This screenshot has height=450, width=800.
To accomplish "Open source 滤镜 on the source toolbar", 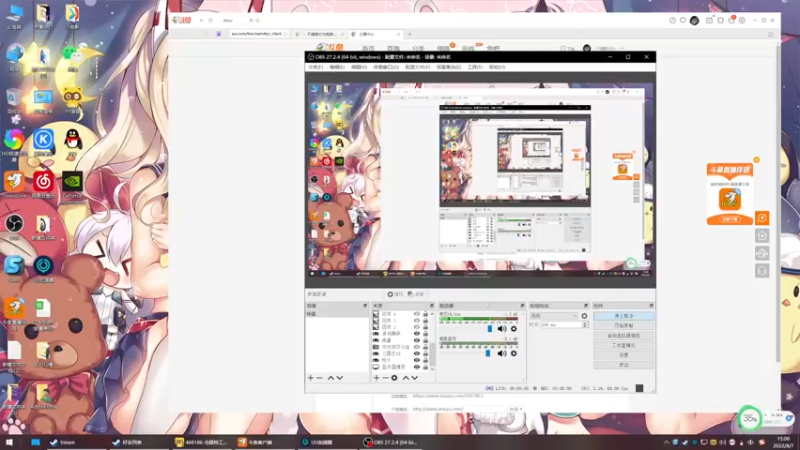I will [x=416, y=294].
